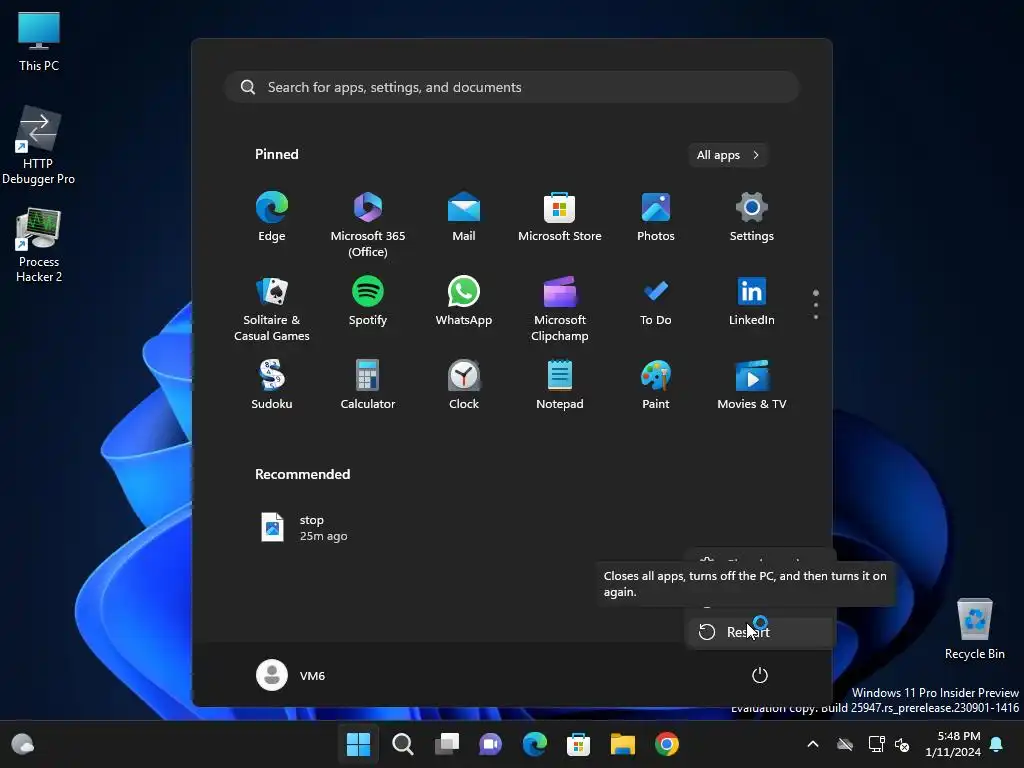Open WhatsApp
1024x768 pixels.
tap(464, 301)
